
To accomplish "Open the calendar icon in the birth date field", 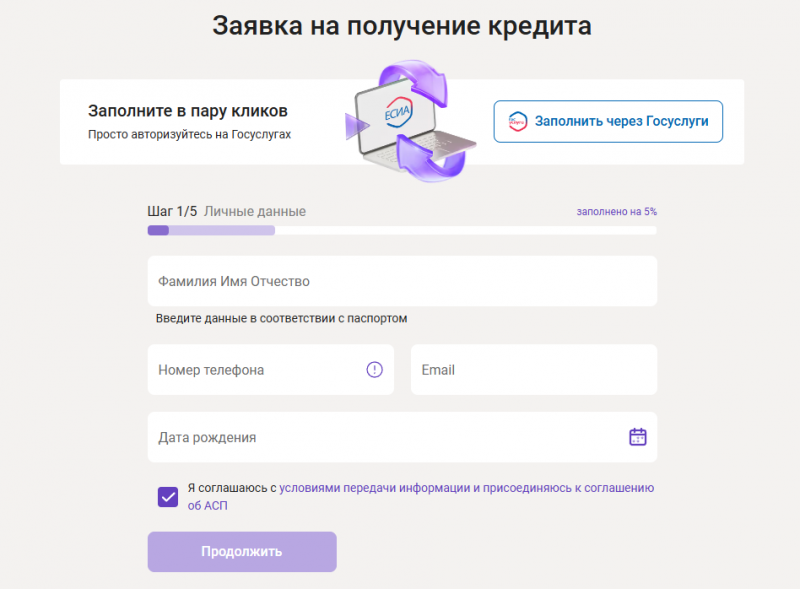I will (639, 437).
